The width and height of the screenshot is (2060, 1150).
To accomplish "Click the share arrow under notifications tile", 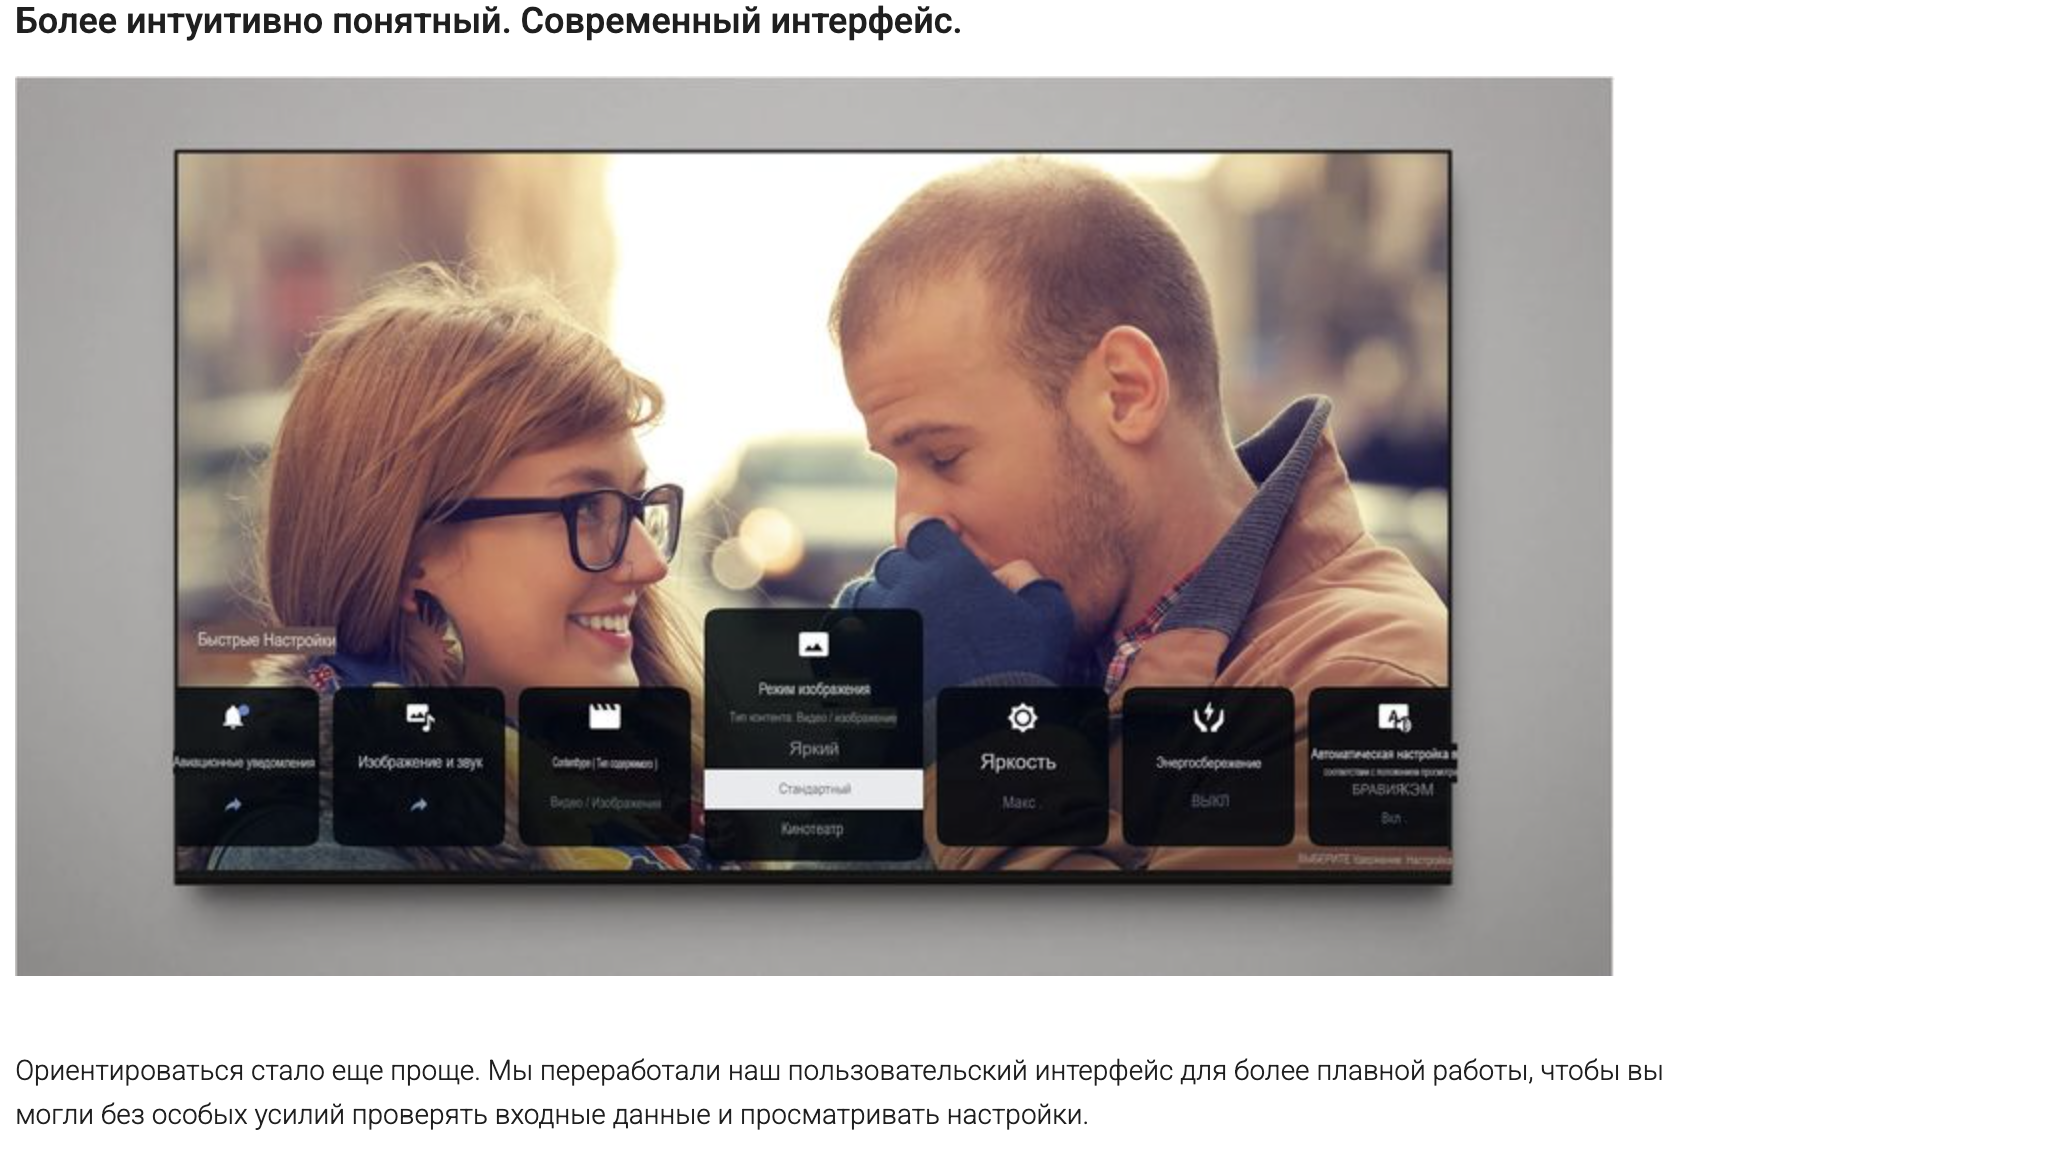I will [x=233, y=805].
